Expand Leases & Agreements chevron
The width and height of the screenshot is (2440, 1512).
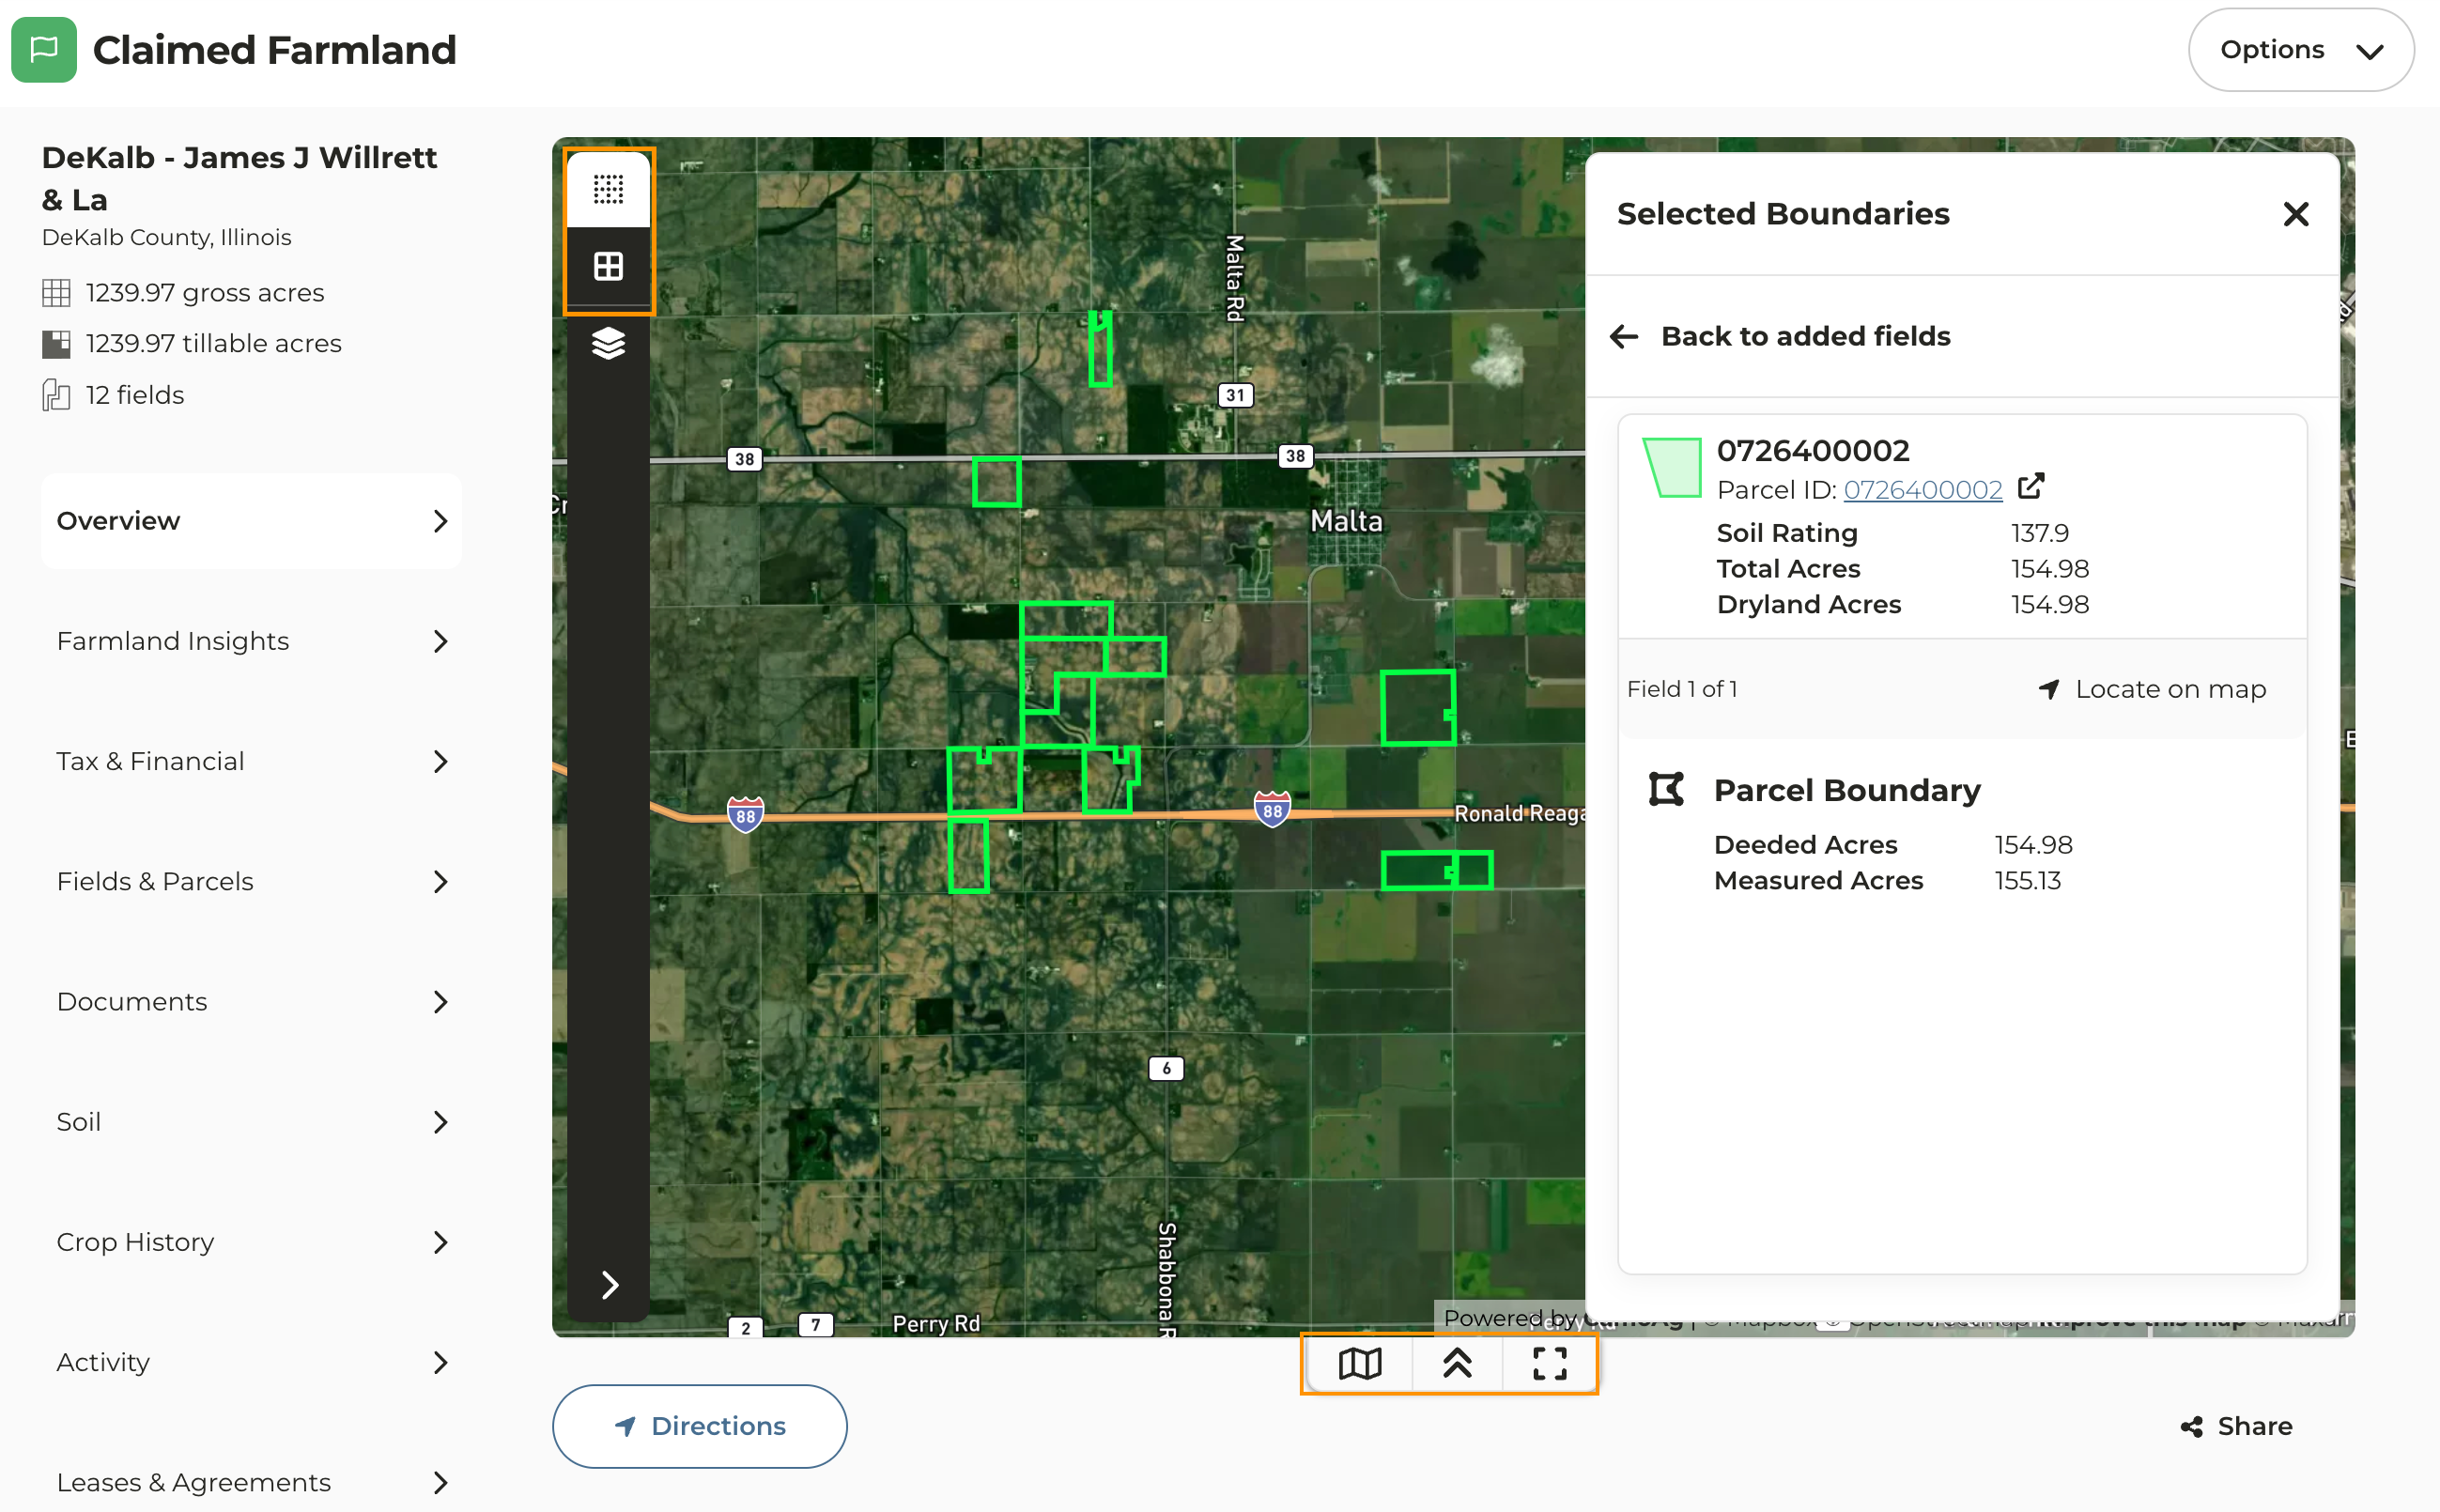(x=440, y=1482)
